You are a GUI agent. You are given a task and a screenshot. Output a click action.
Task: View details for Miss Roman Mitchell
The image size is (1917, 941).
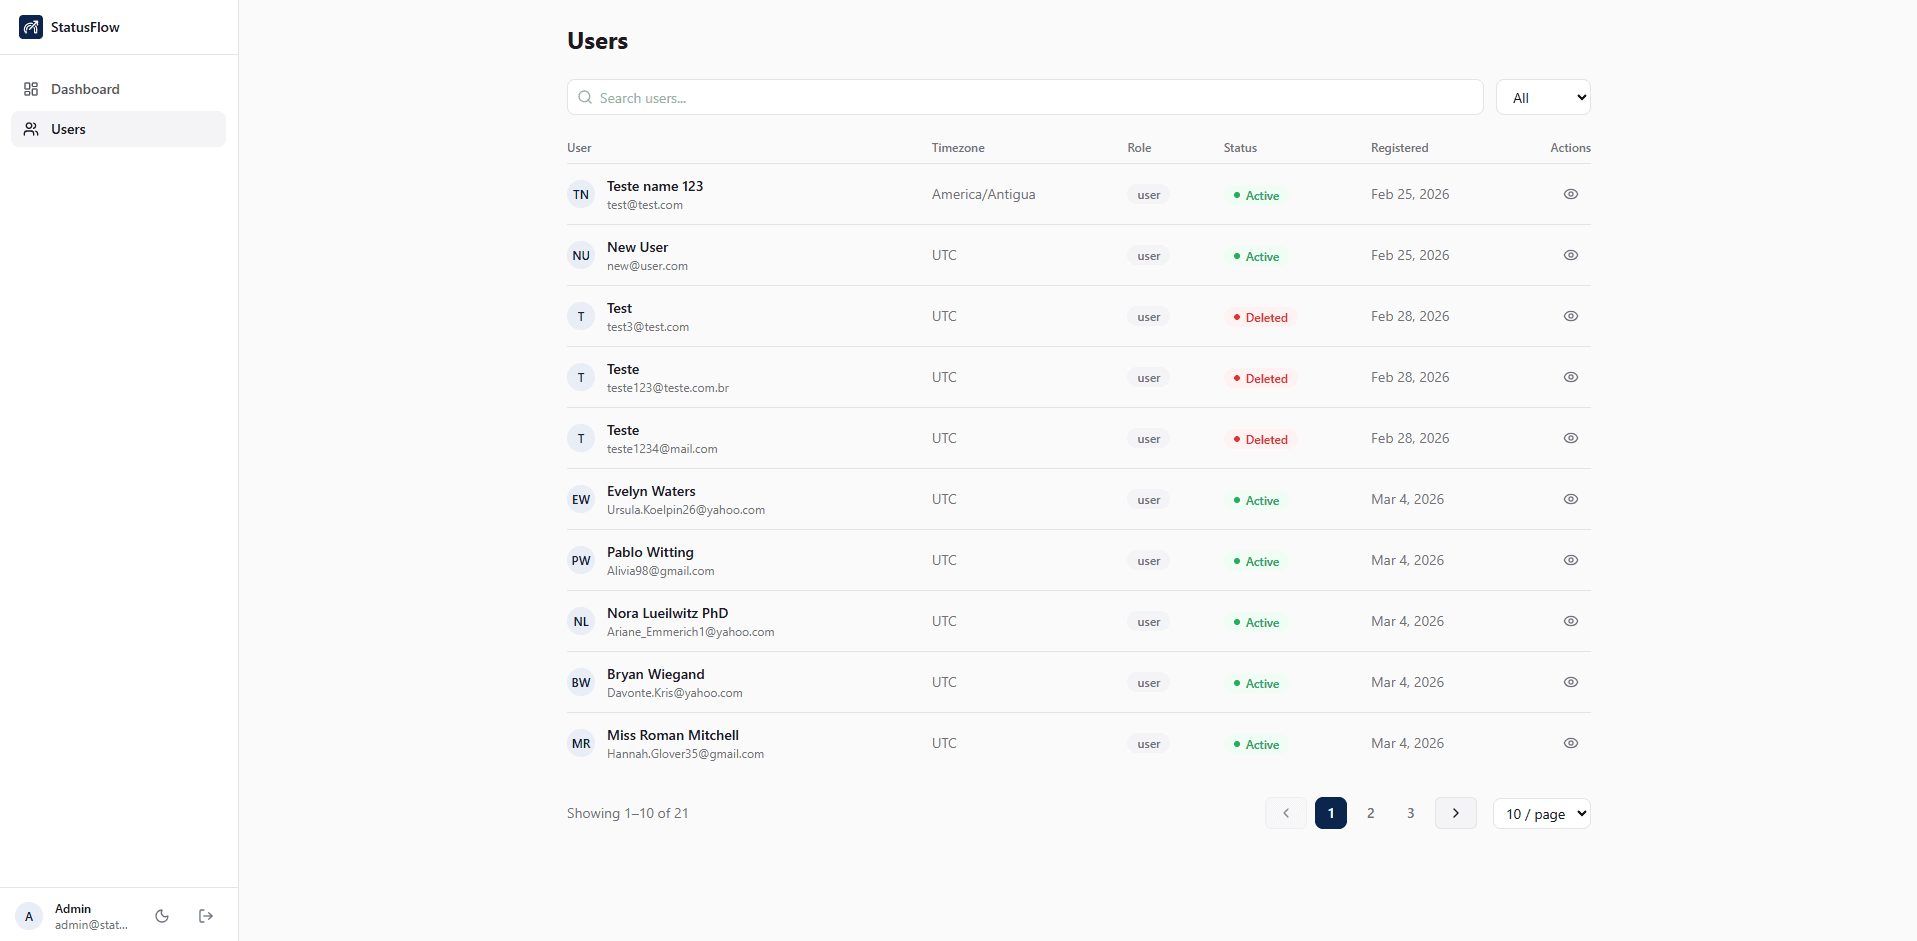(1570, 743)
